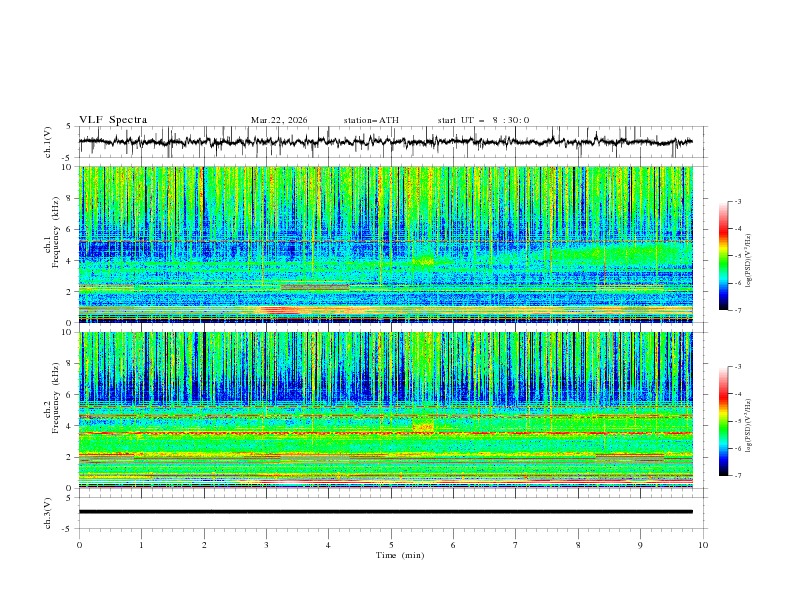The width and height of the screenshot is (792, 612).
Task: Click time axis tick label "6"
Action: point(453,545)
